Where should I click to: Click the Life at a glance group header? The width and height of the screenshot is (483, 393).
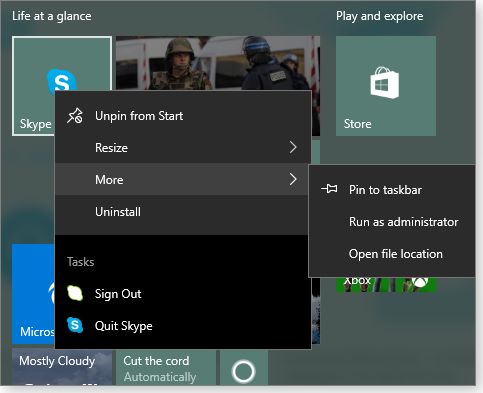[52, 16]
